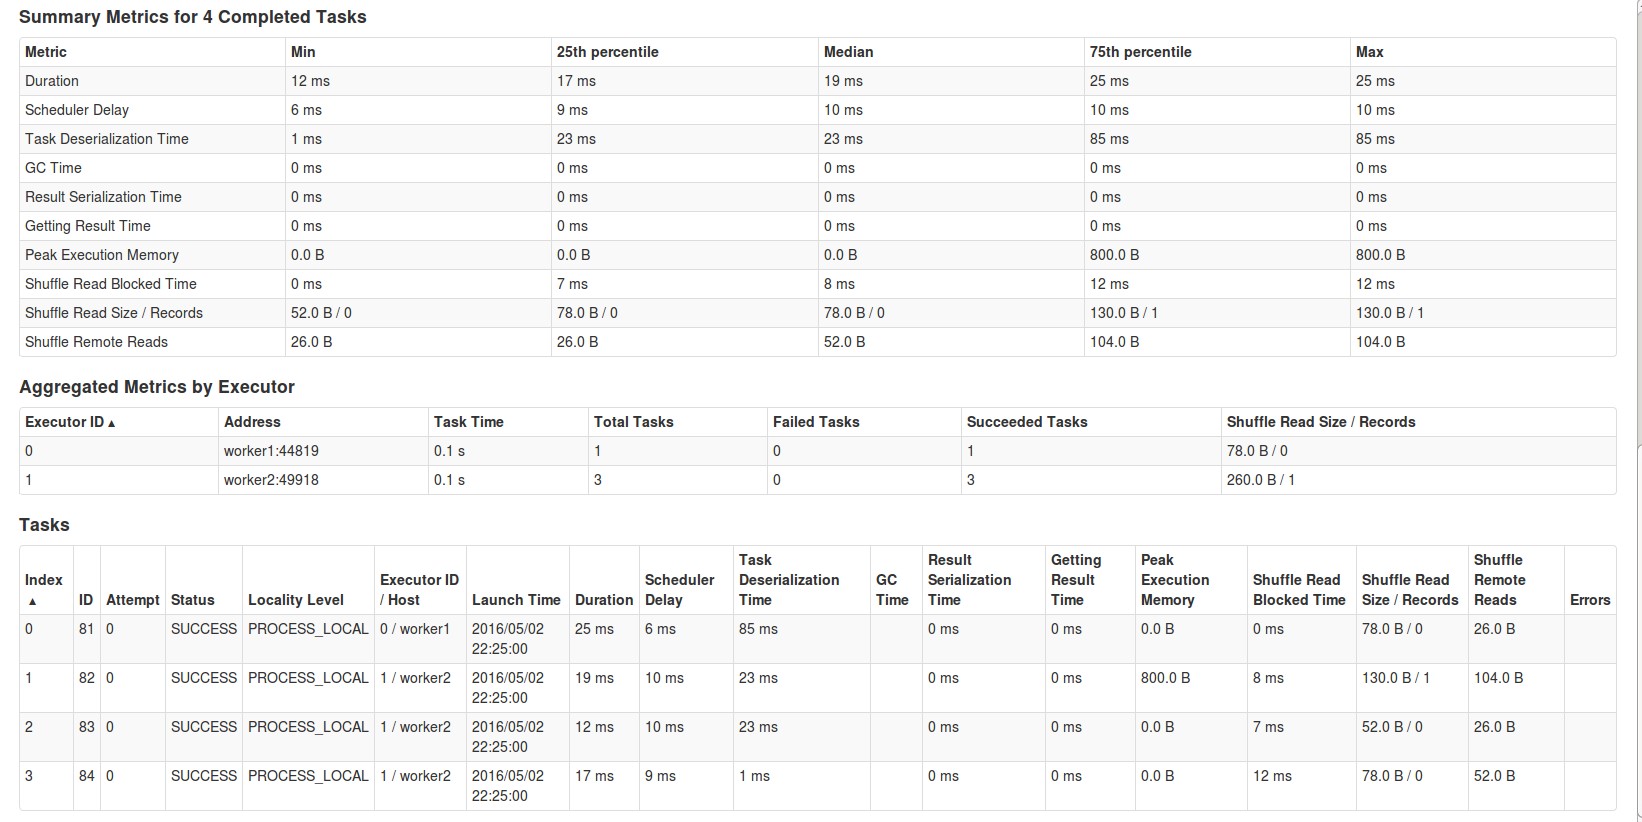Select task ID 83 cell
Screen dimensions: 1642x822
click(86, 727)
